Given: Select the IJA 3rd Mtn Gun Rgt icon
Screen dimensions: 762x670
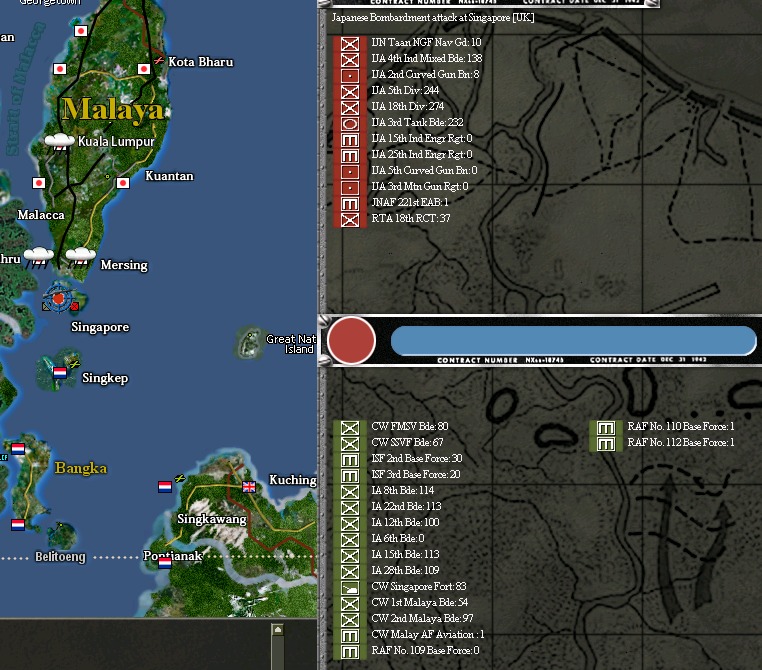Looking at the screenshot, I should click(350, 188).
